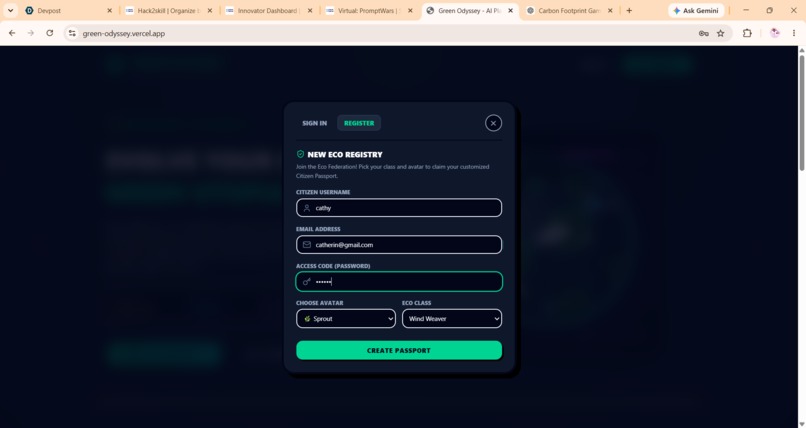Bookmark this page with star icon
Screen dimensions: 806x428
[721, 33]
